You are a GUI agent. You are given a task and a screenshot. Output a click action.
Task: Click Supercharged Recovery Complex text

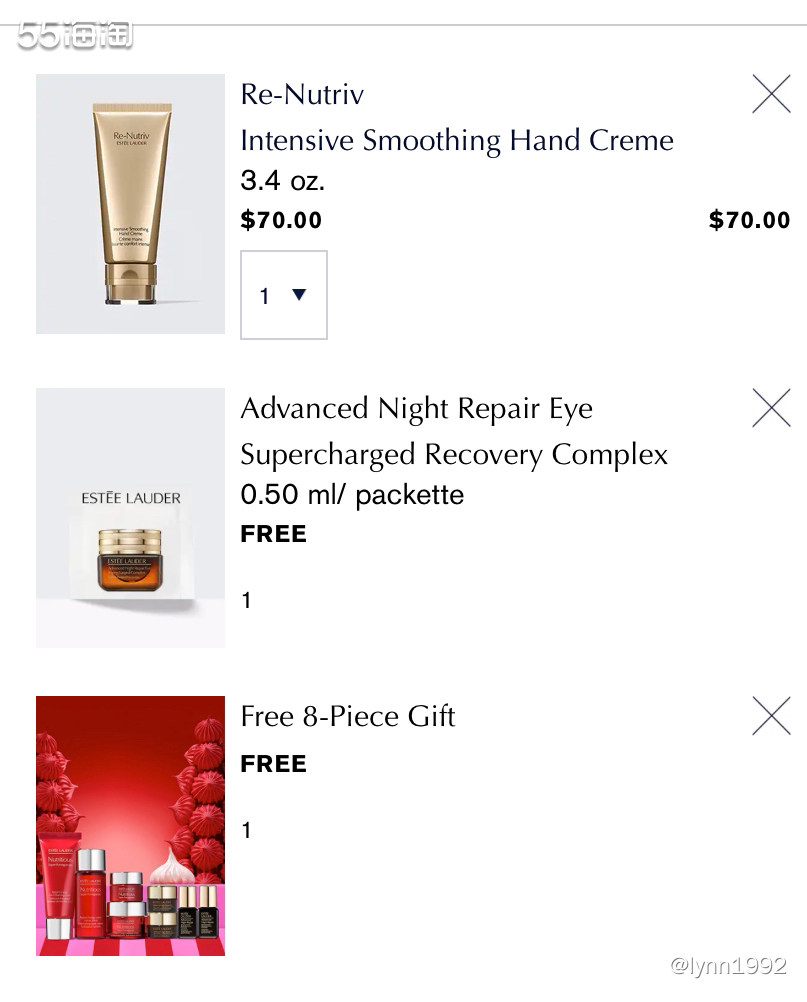click(x=454, y=455)
